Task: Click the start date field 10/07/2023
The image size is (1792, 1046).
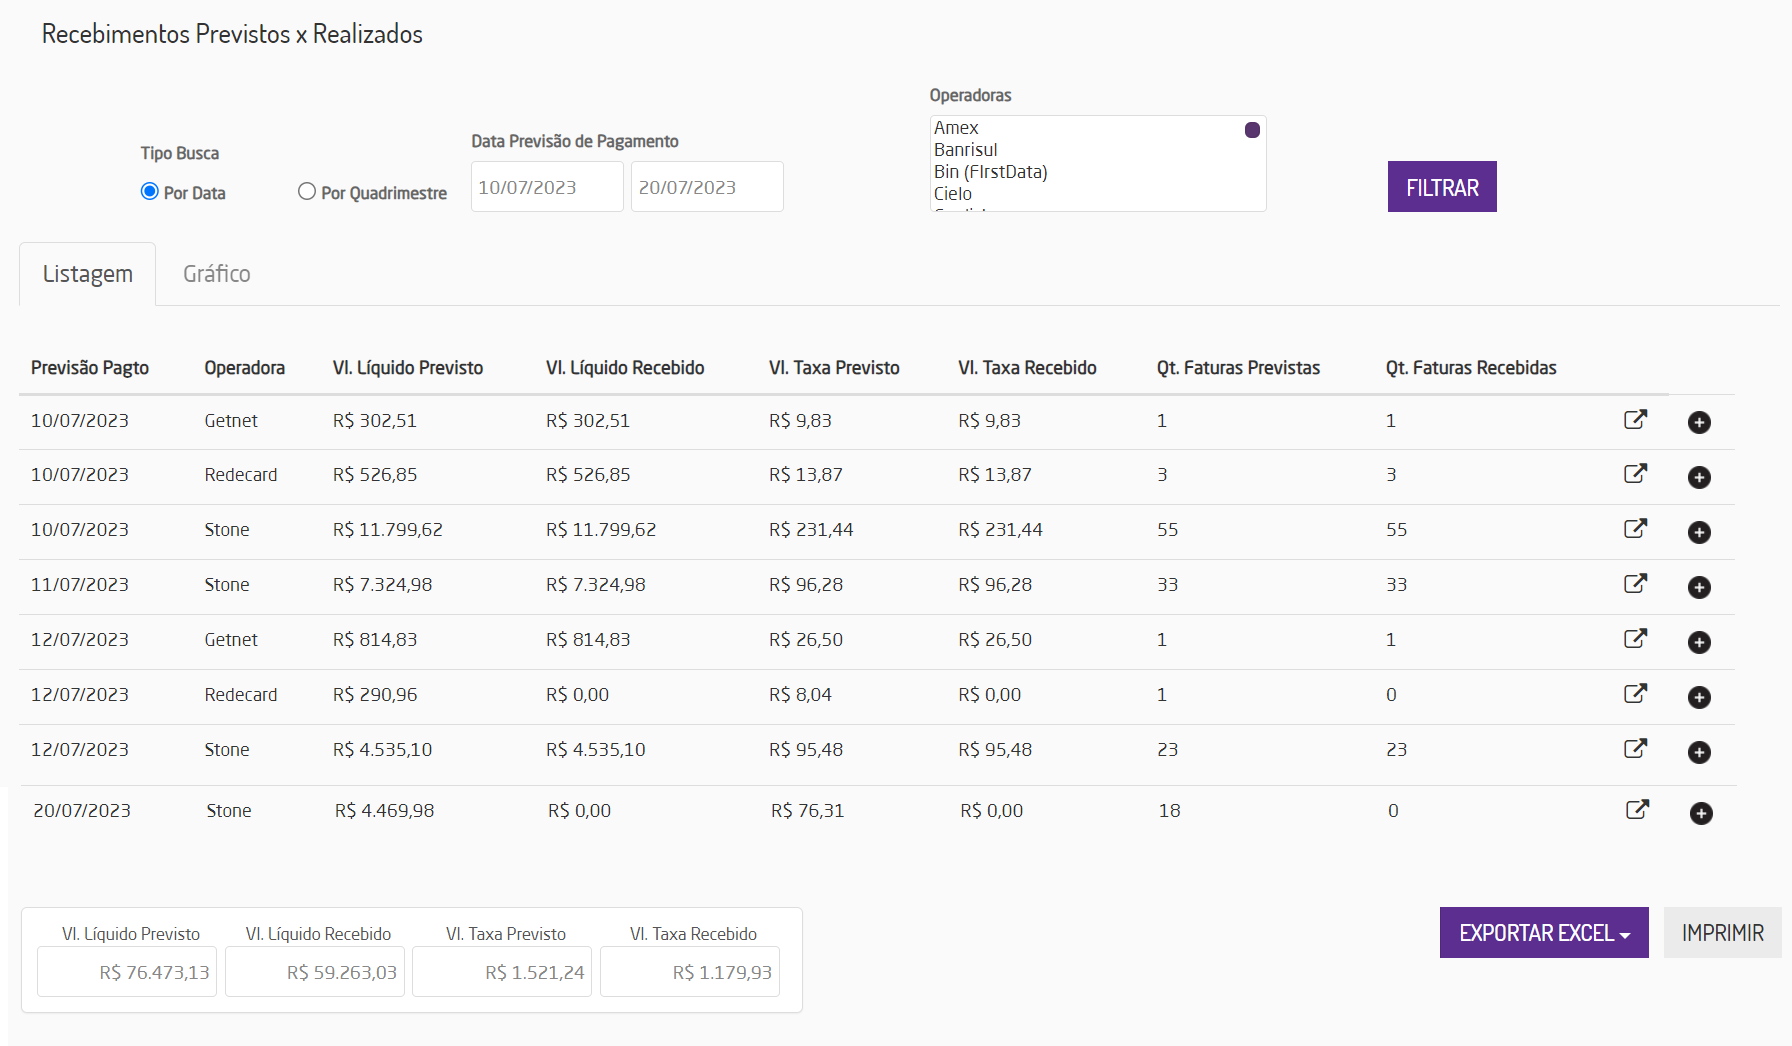Action: coord(546,187)
